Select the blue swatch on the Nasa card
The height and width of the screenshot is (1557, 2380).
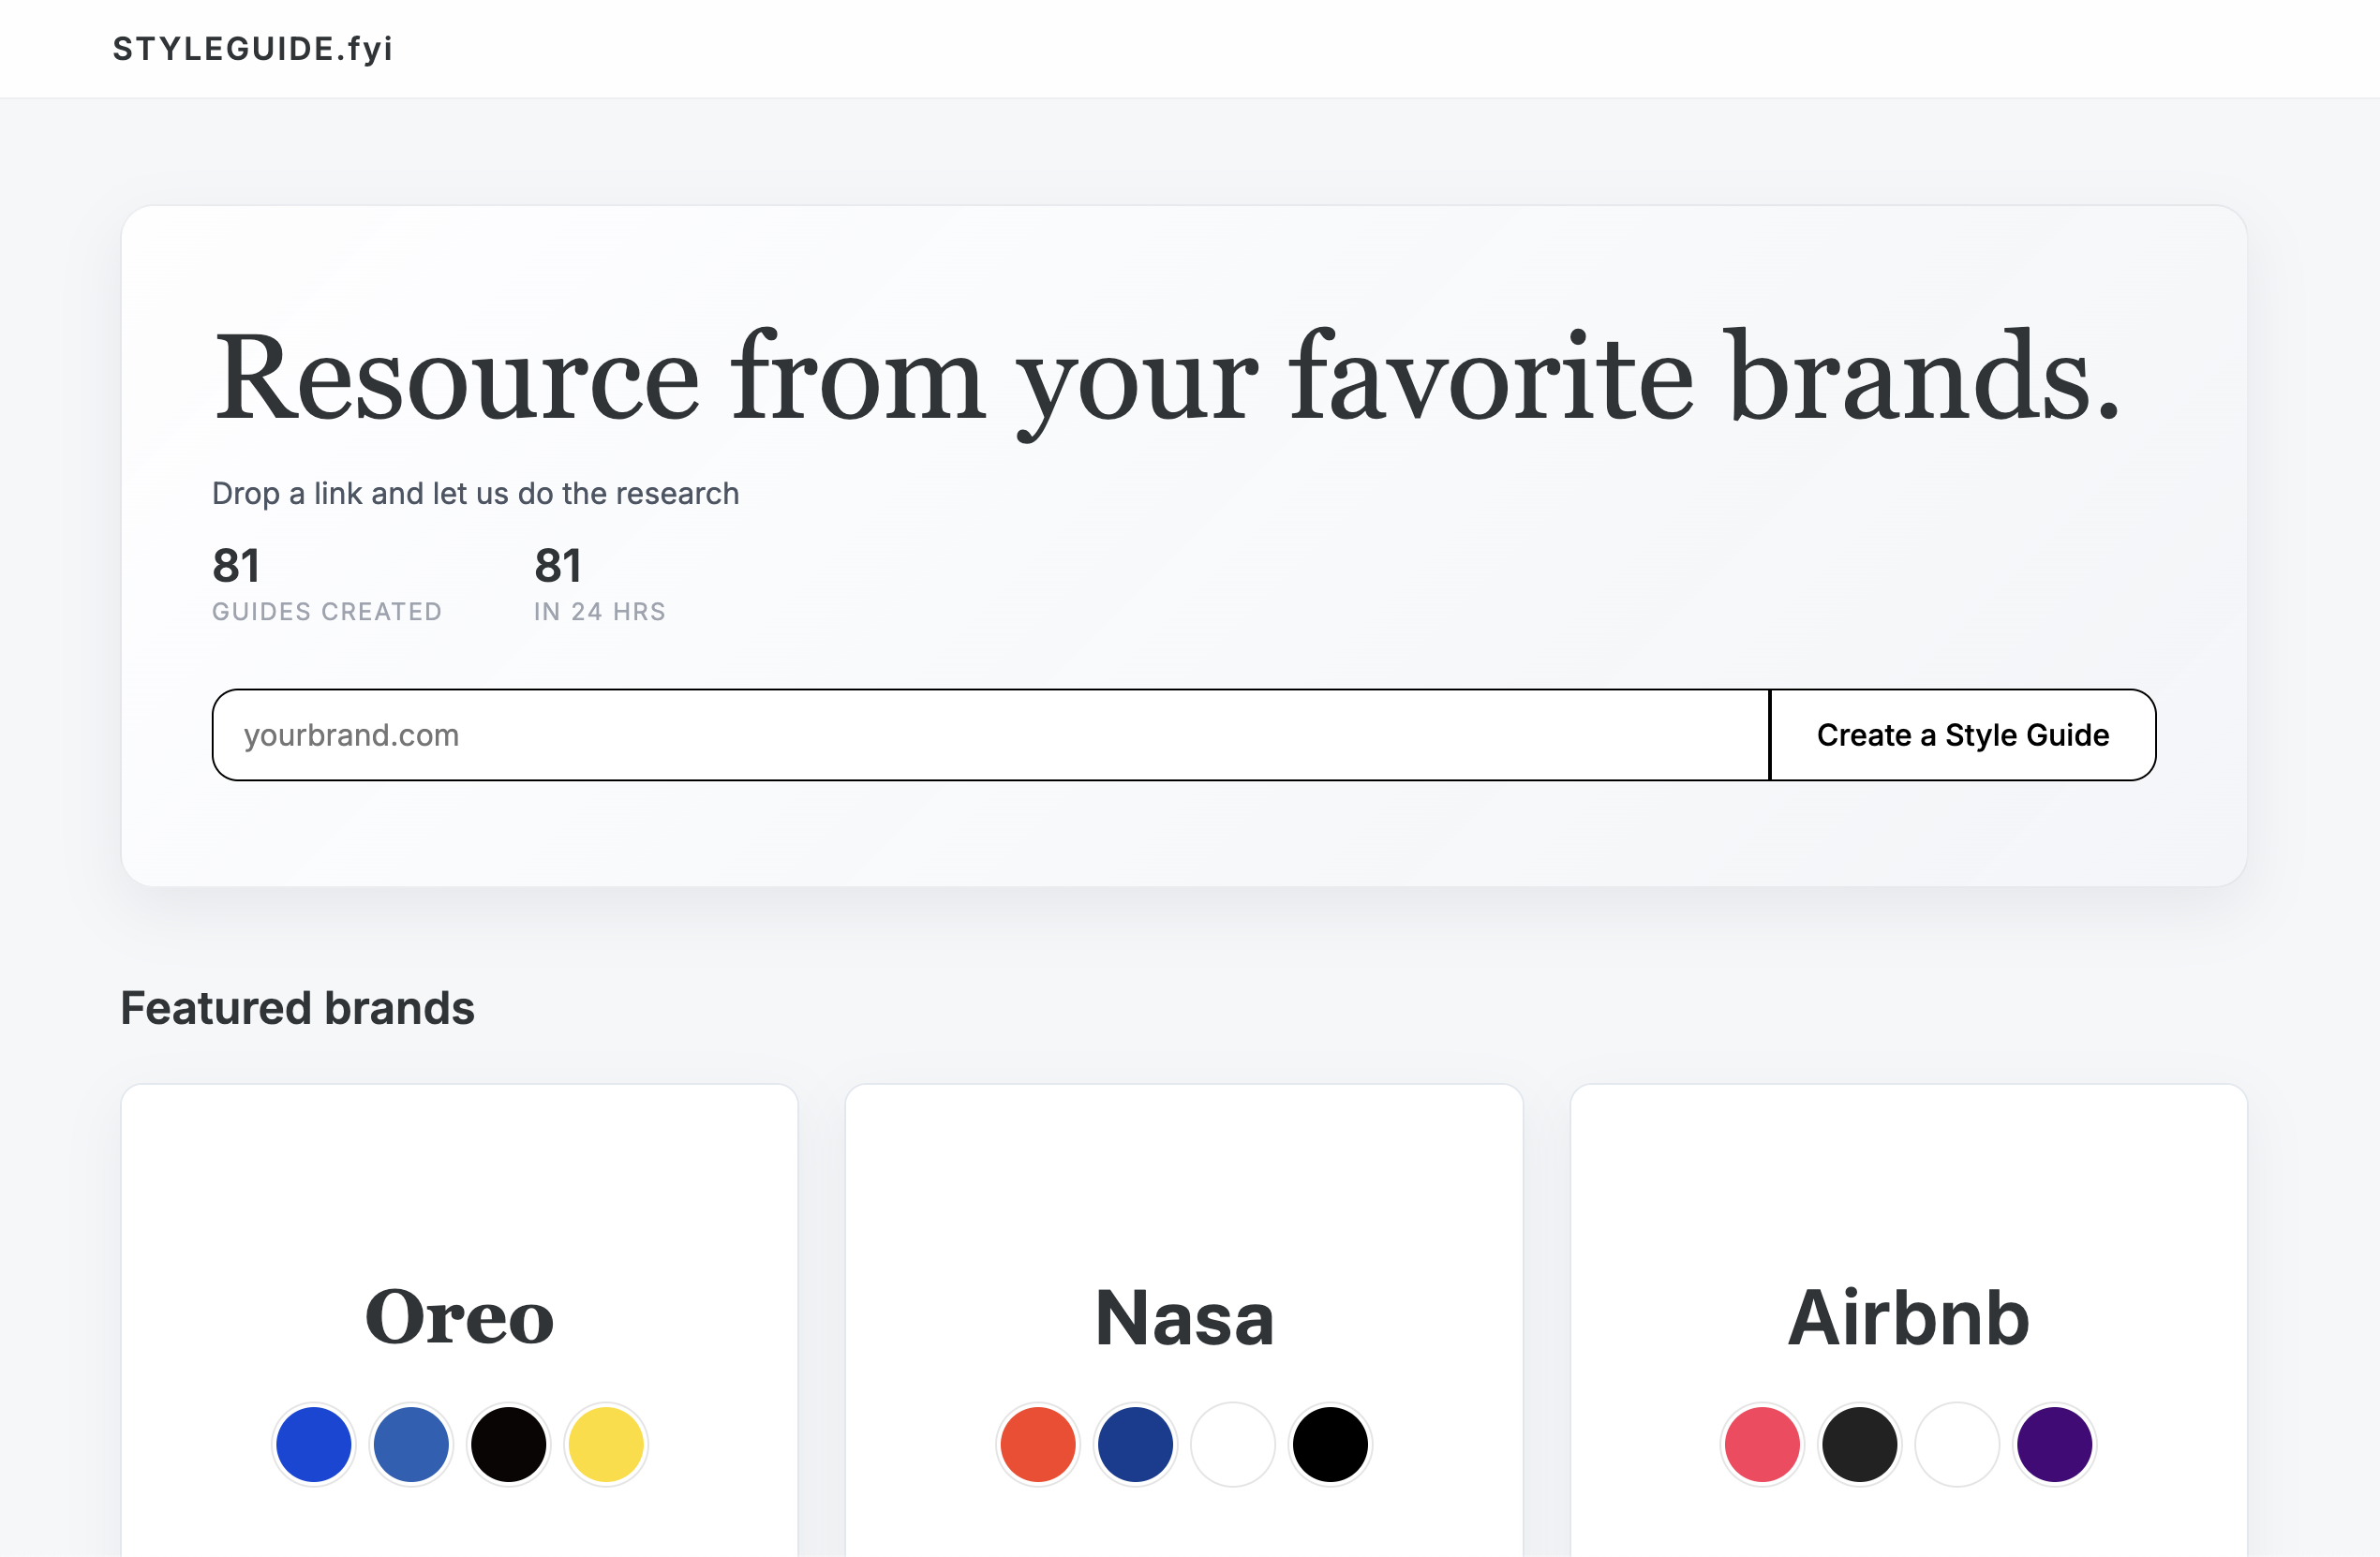pyautogui.click(x=1135, y=1444)
